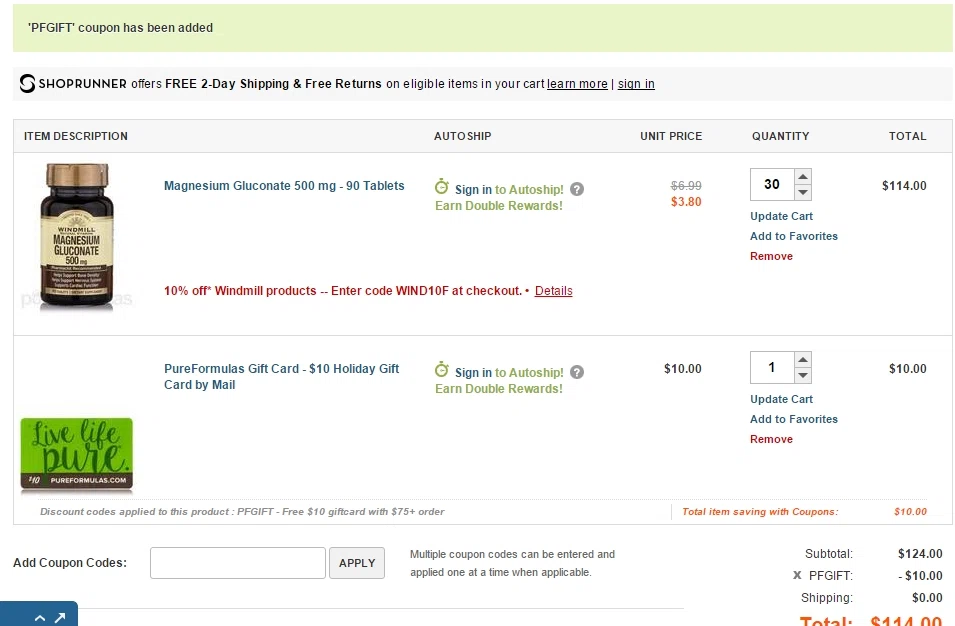Screen dimensions: 955x626
Task: Click the UNIT PRICE column header
Action: [671, 136]
